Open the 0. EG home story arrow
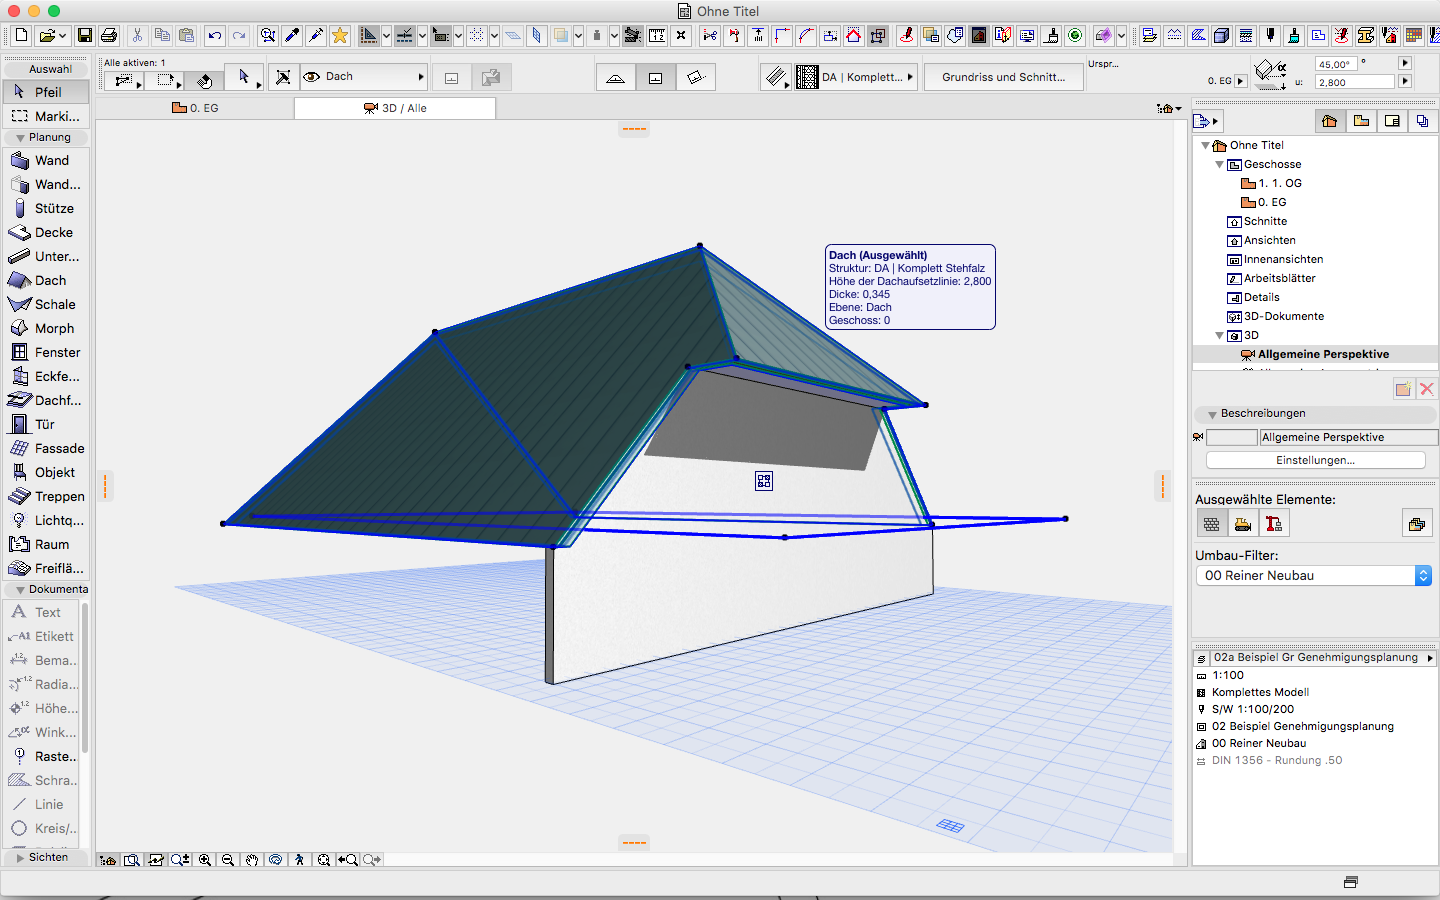The image size is (1440, 900). pyautogui.click(x=1241, y=82)
